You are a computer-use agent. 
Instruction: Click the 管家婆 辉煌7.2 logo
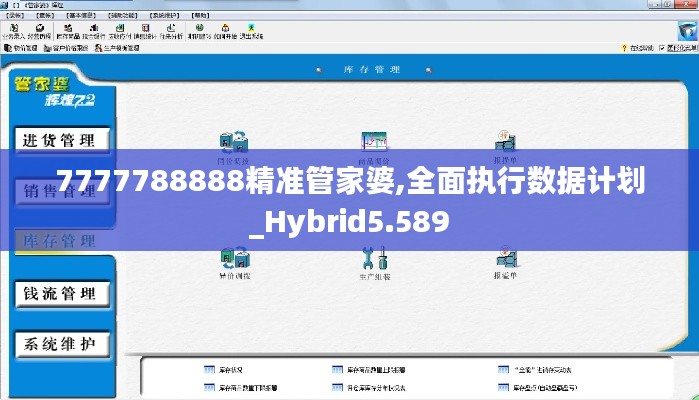(x=55, y=91)
